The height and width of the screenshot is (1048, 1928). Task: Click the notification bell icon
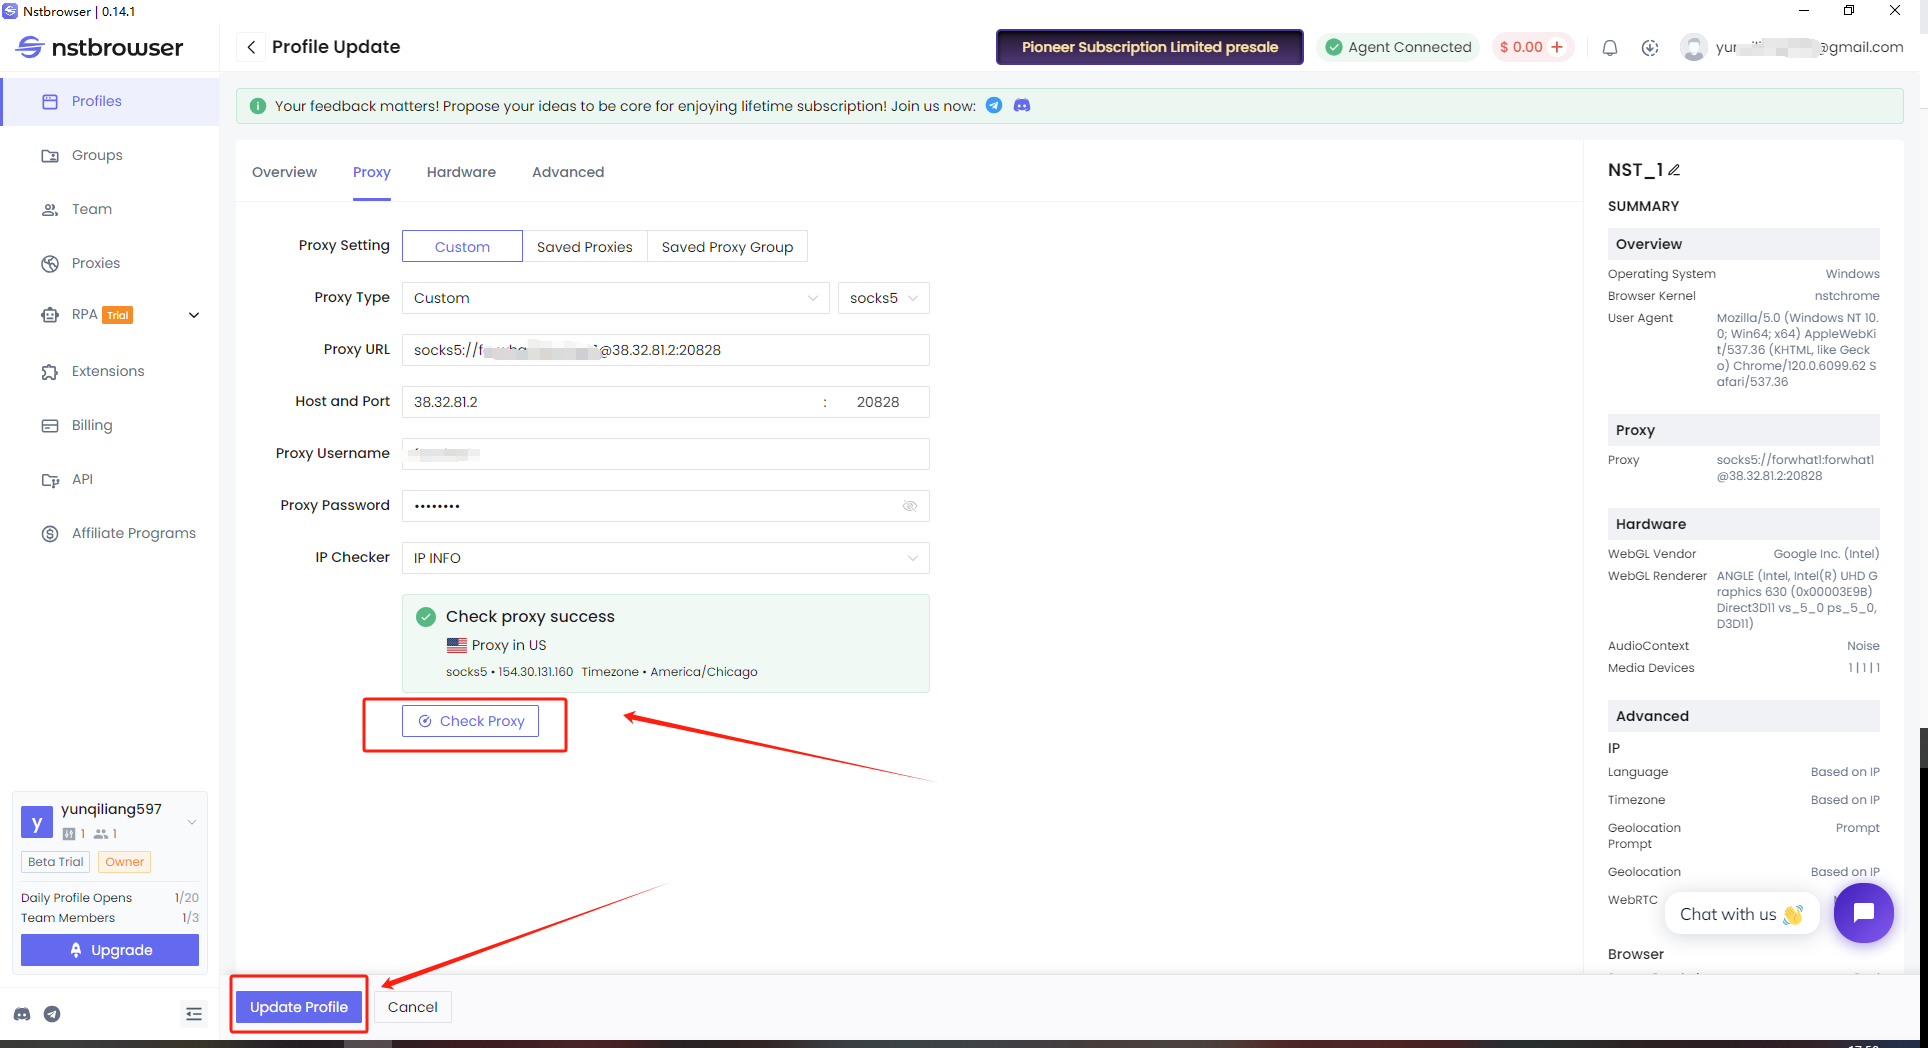point(1609,47)
